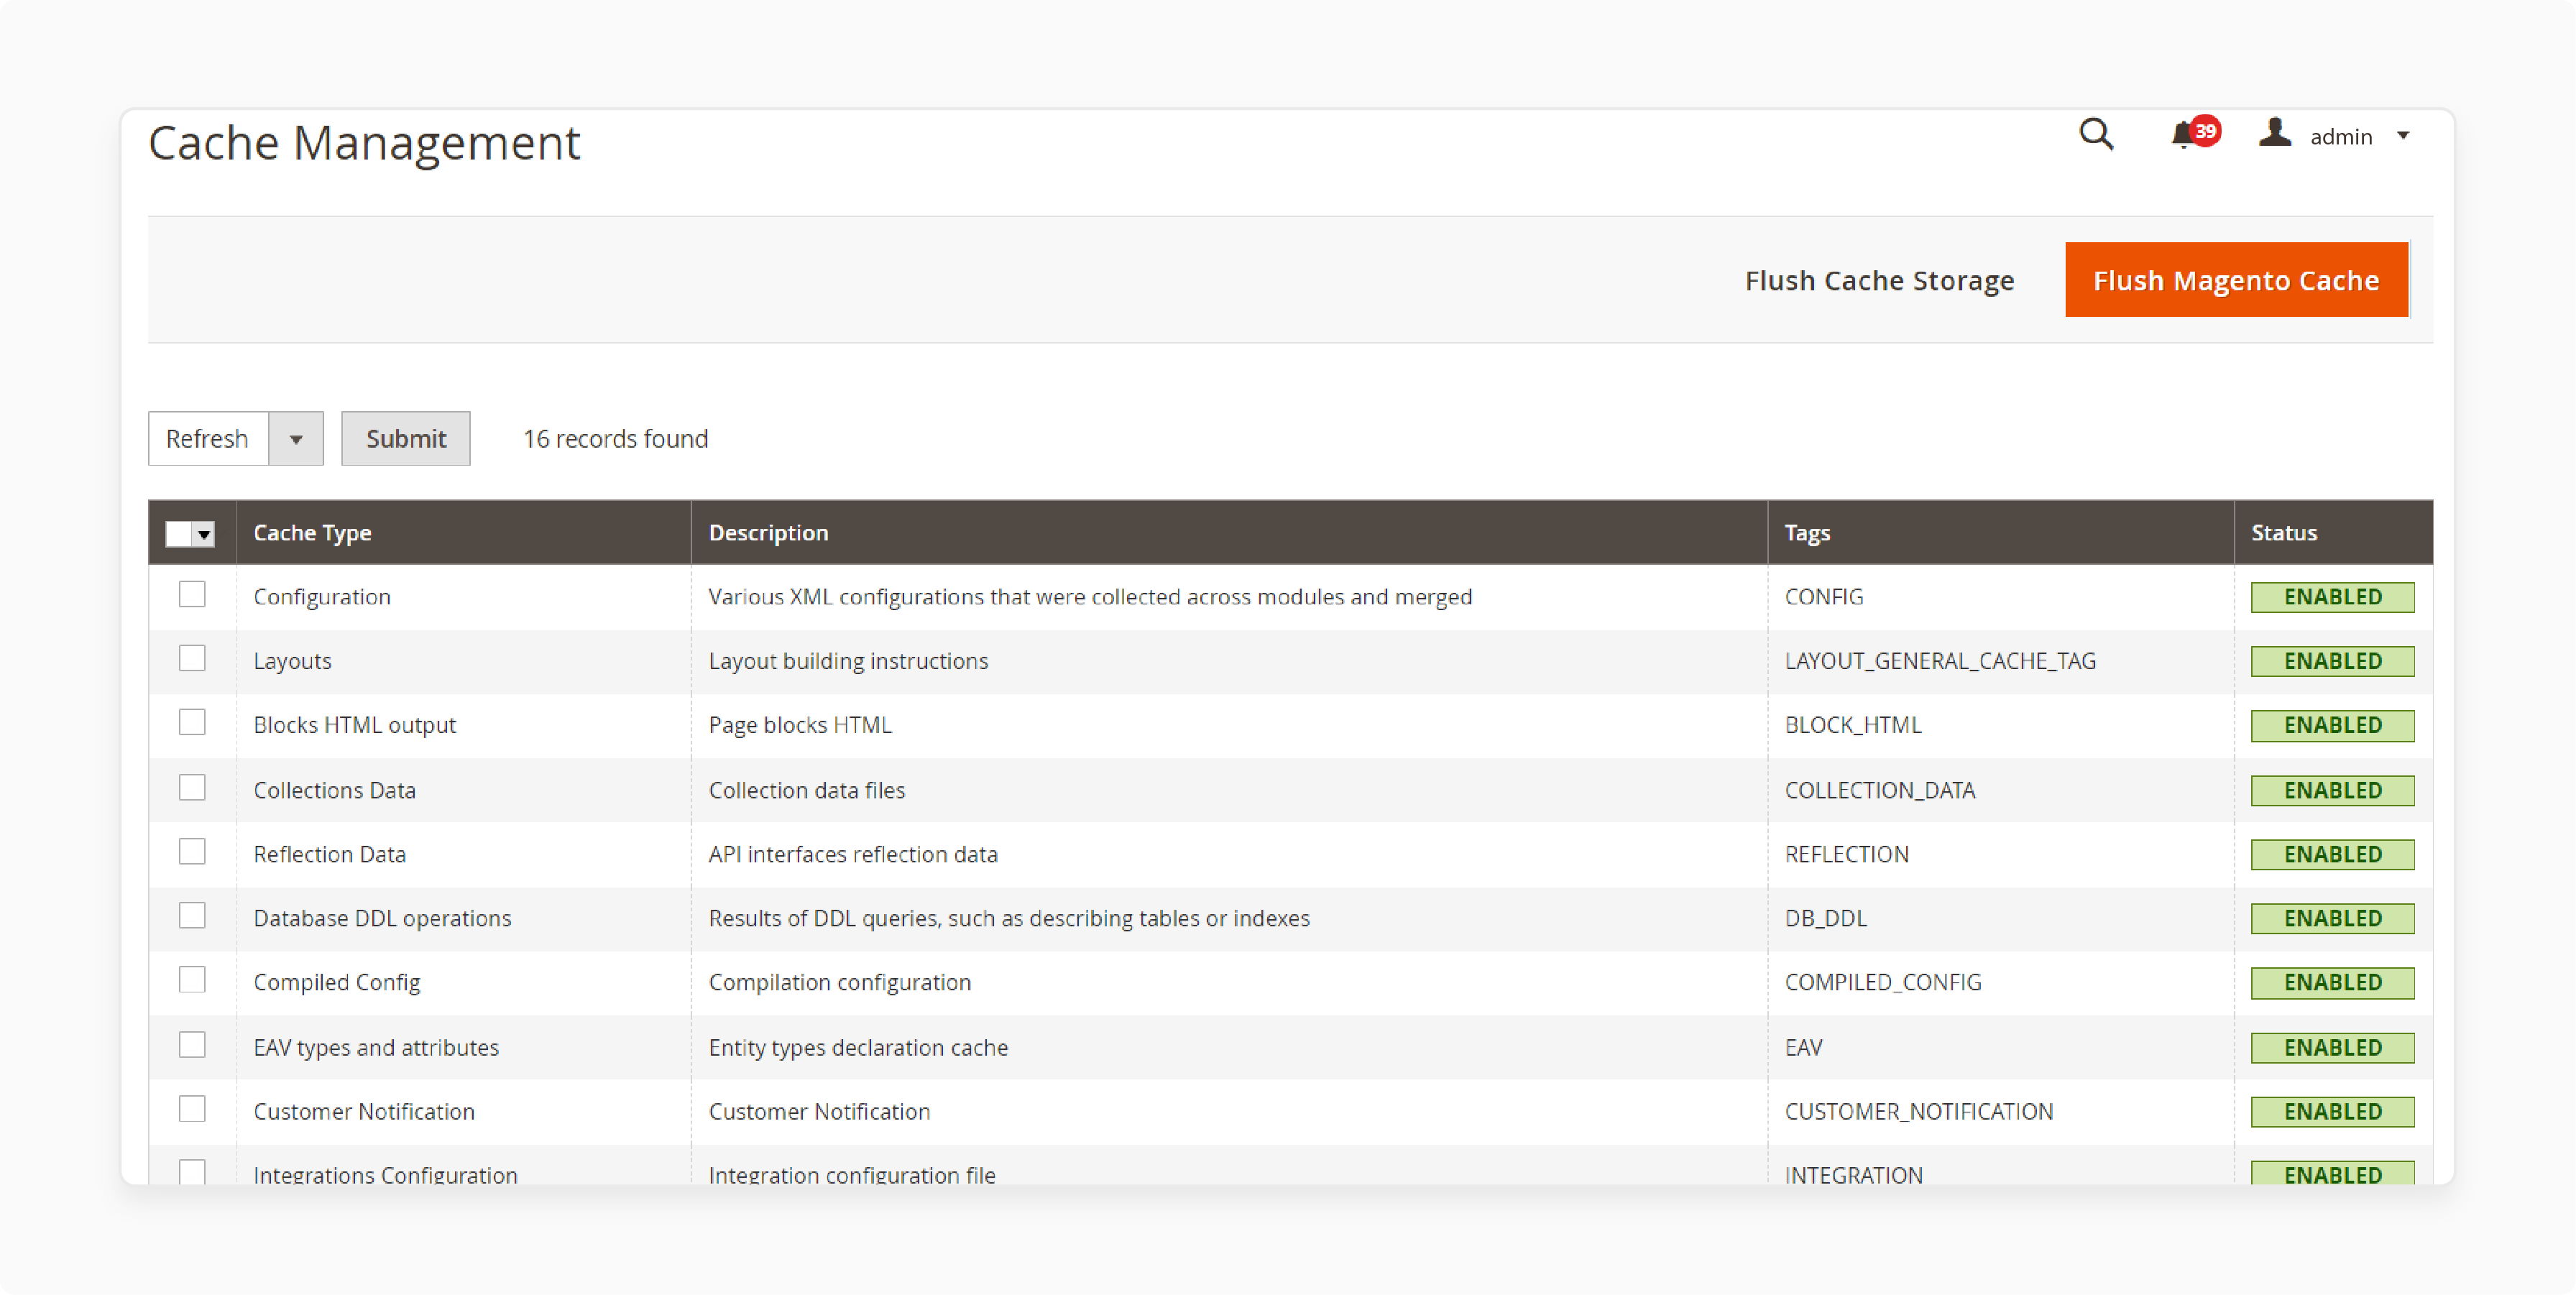The height and width of the screenshot is (1295, 2576).
Task: Click the Description column header
Action: [1229, 533]
